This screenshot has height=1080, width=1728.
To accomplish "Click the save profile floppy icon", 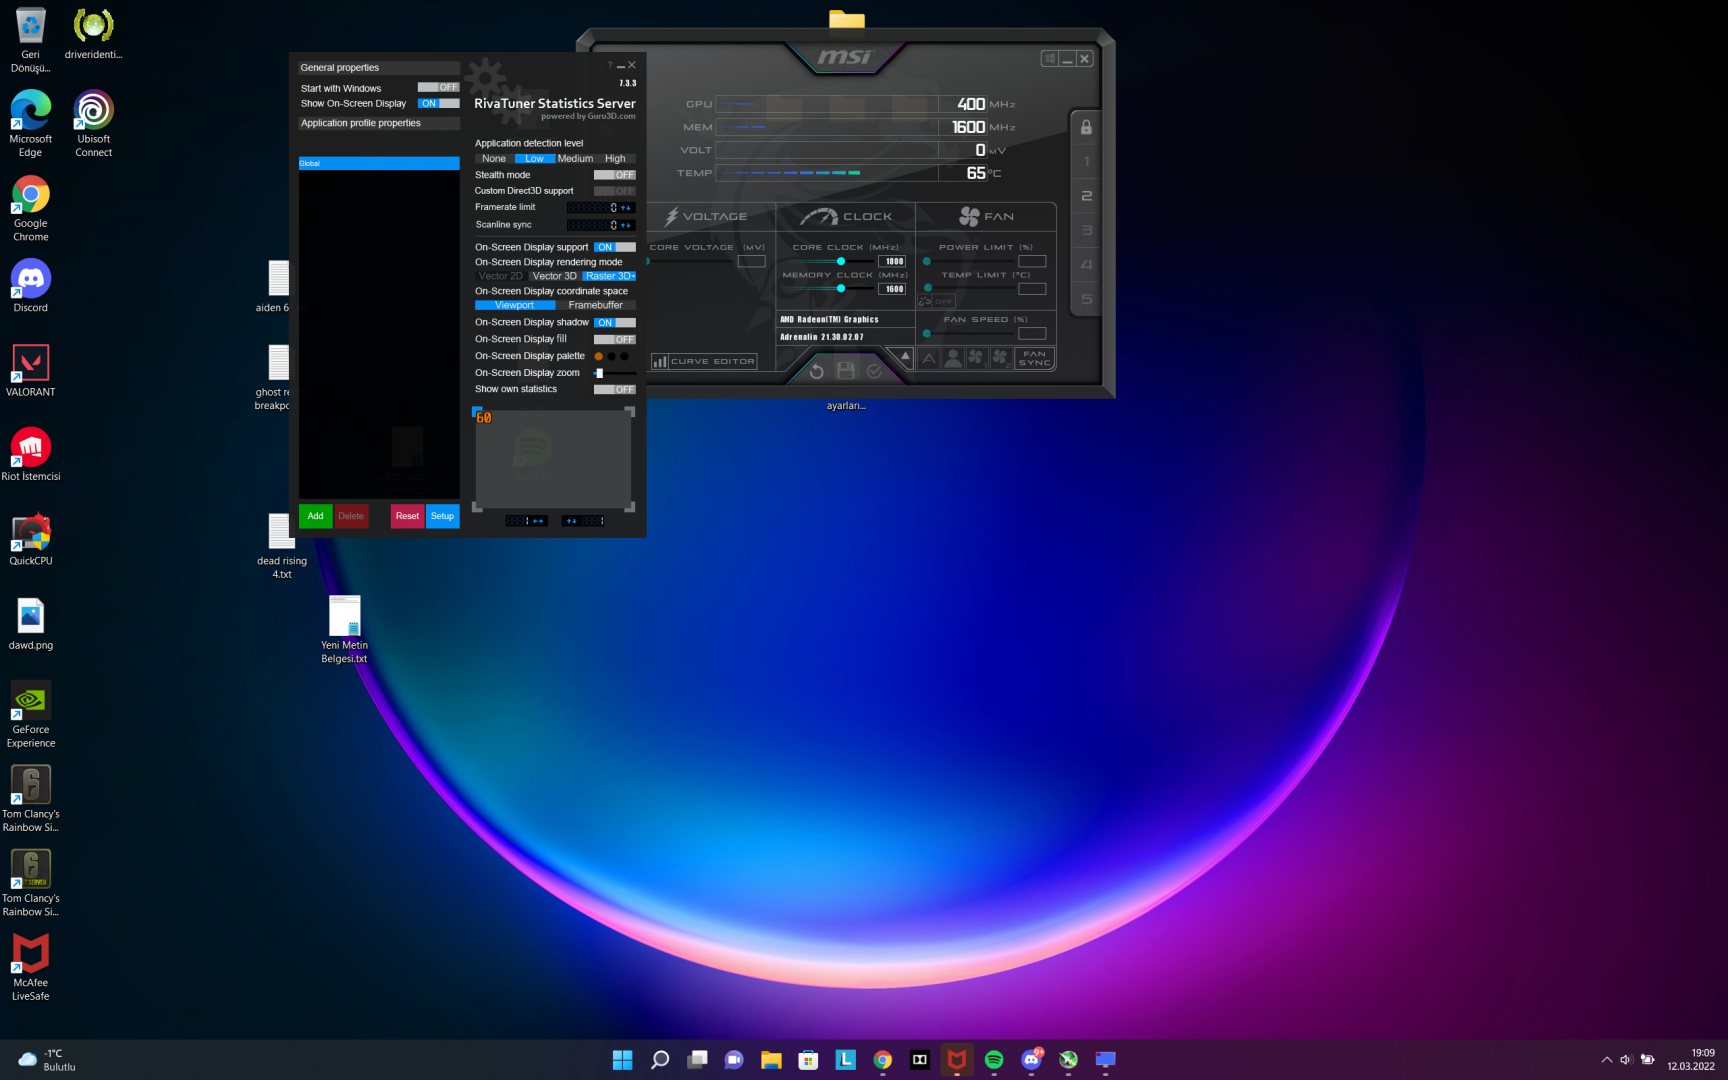I will click(x=845, y=371).
